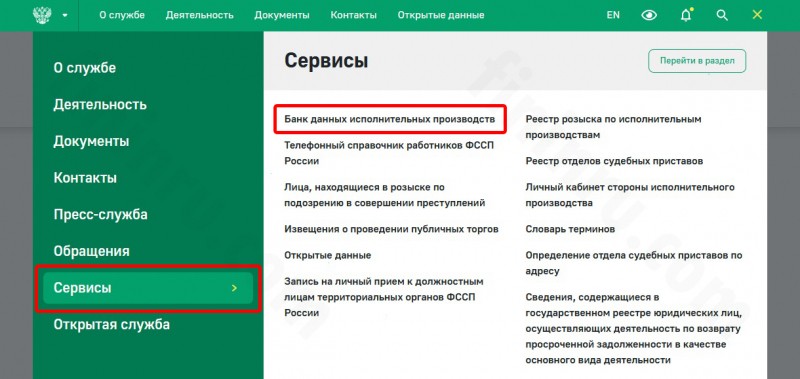Viewport: 800px width, 379px height.
Task: Open 'Контакты' in top navigation bar
Action: pos(354,15)
